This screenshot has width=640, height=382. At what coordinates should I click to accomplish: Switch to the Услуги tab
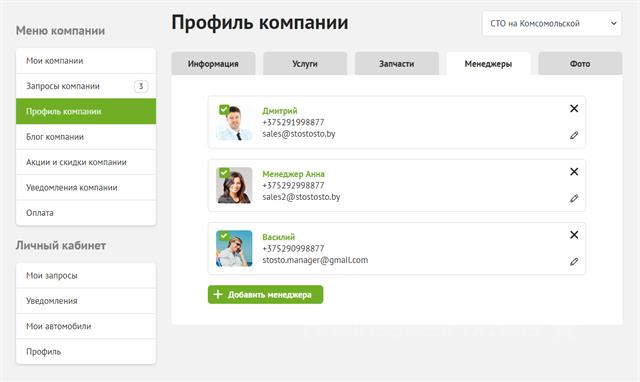305,64
